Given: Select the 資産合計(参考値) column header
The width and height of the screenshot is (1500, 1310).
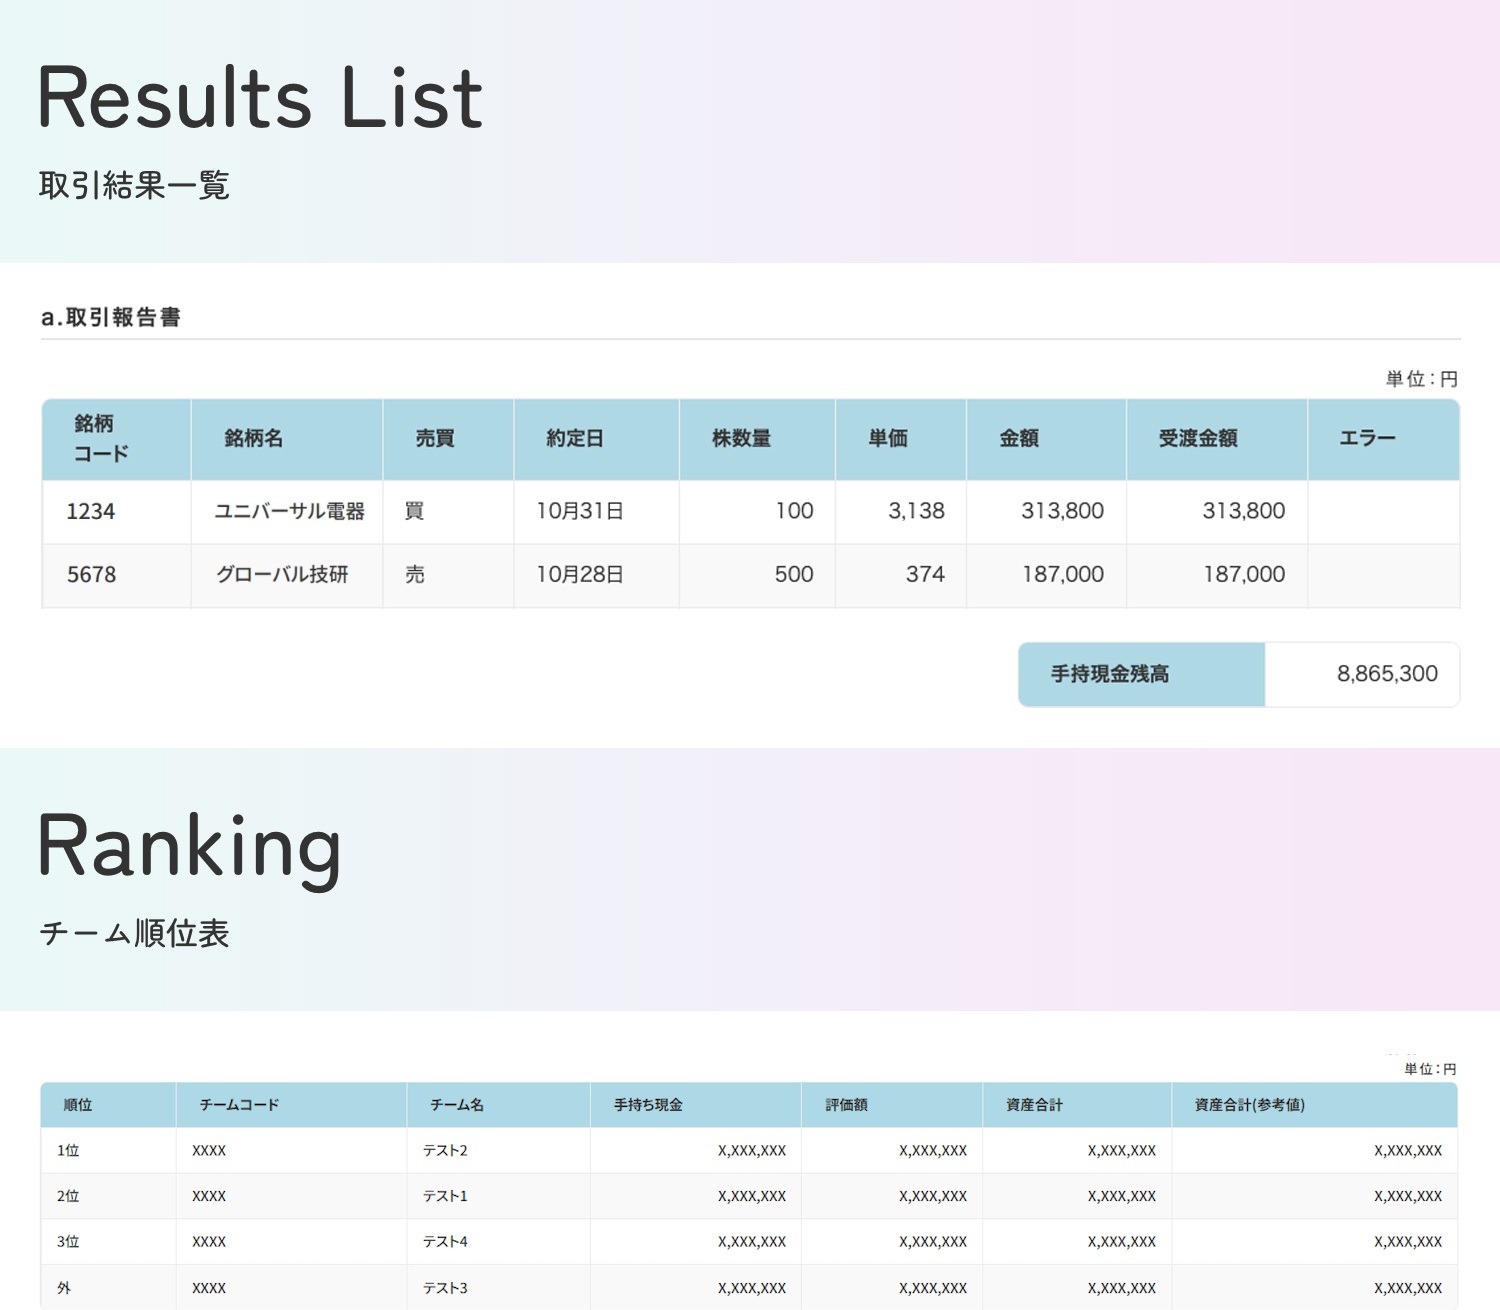Looking at the screenshot, I should [x=1249, y=1105].
